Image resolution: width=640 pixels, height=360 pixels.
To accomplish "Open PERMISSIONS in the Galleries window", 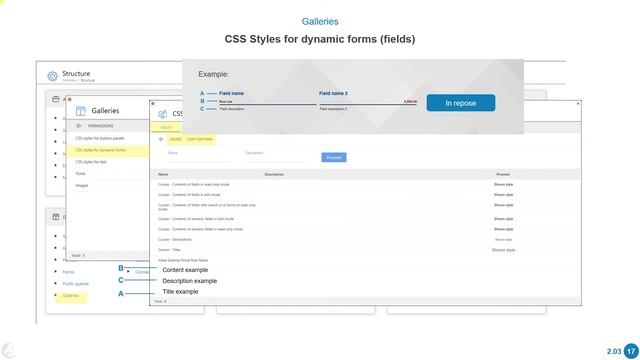I will point(100,126).
